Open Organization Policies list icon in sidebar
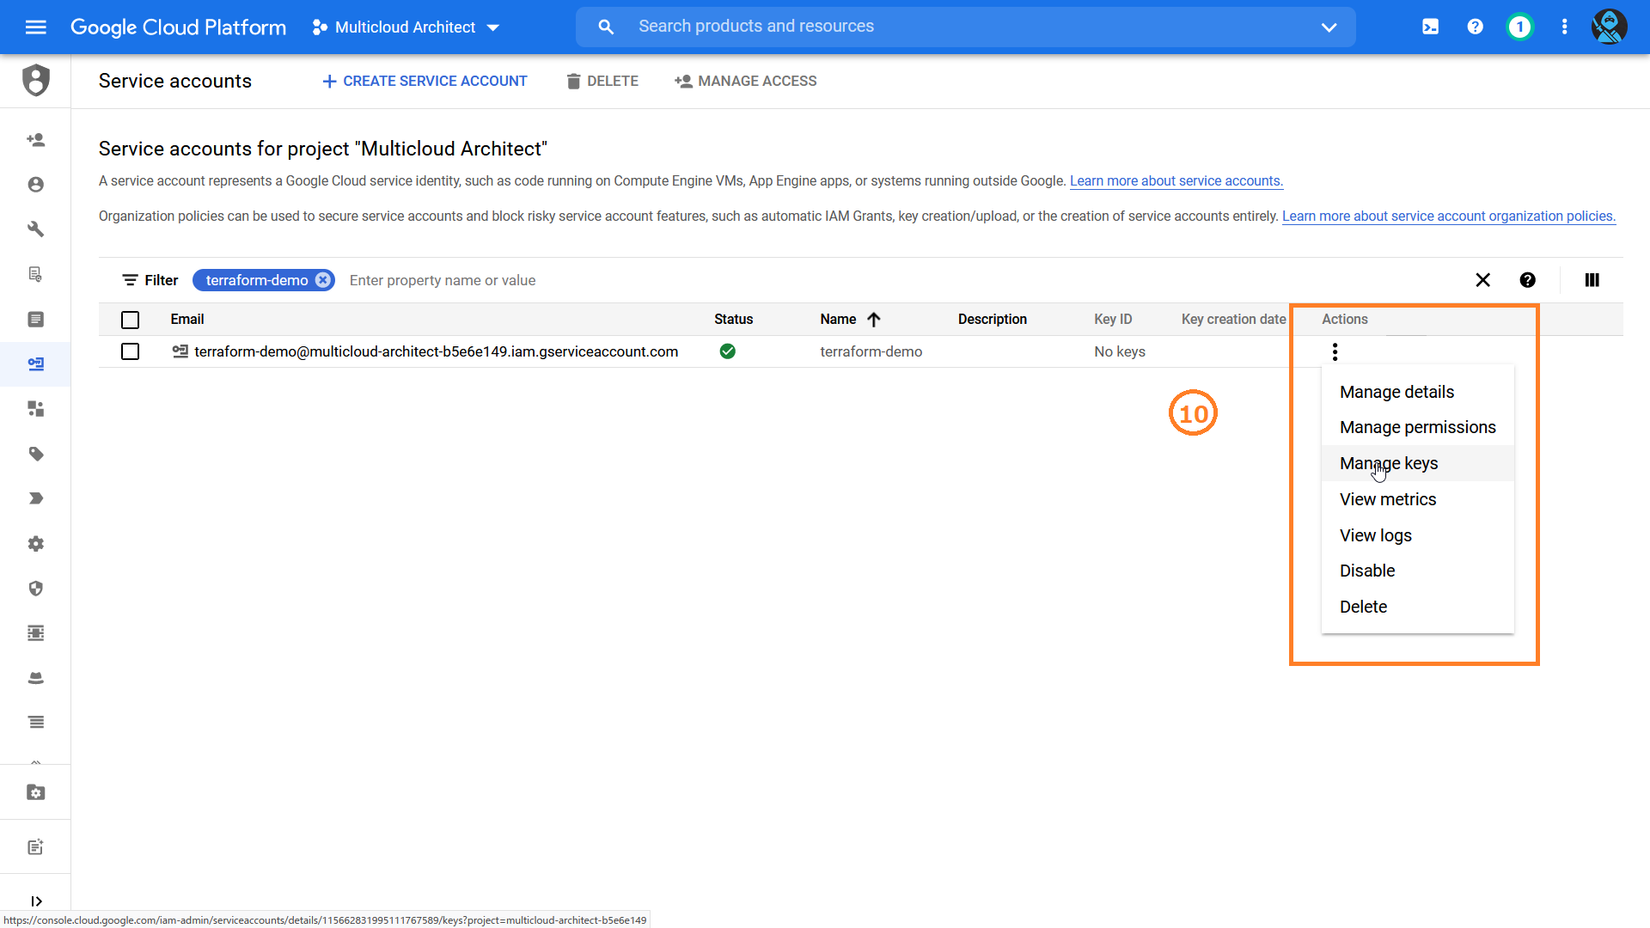Screen dimensions: 1650x928 pos(36,319)
